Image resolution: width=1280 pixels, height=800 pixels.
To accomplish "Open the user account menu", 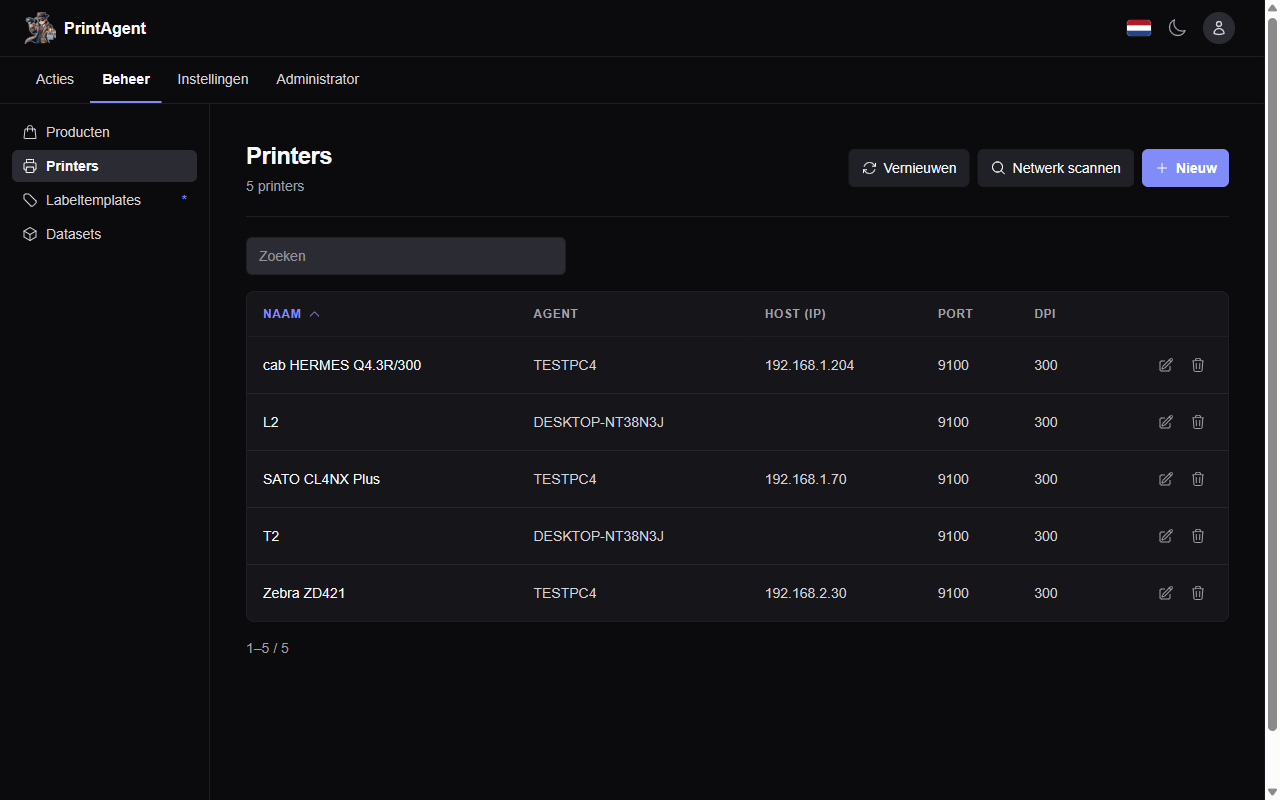I will click(1219, 28).
